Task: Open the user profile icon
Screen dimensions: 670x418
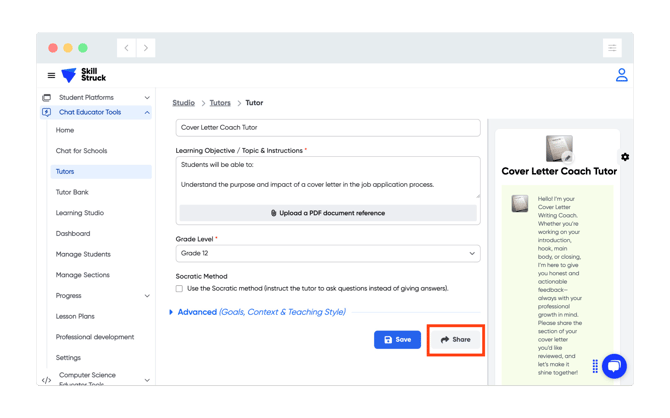Action: pos(621,75)
